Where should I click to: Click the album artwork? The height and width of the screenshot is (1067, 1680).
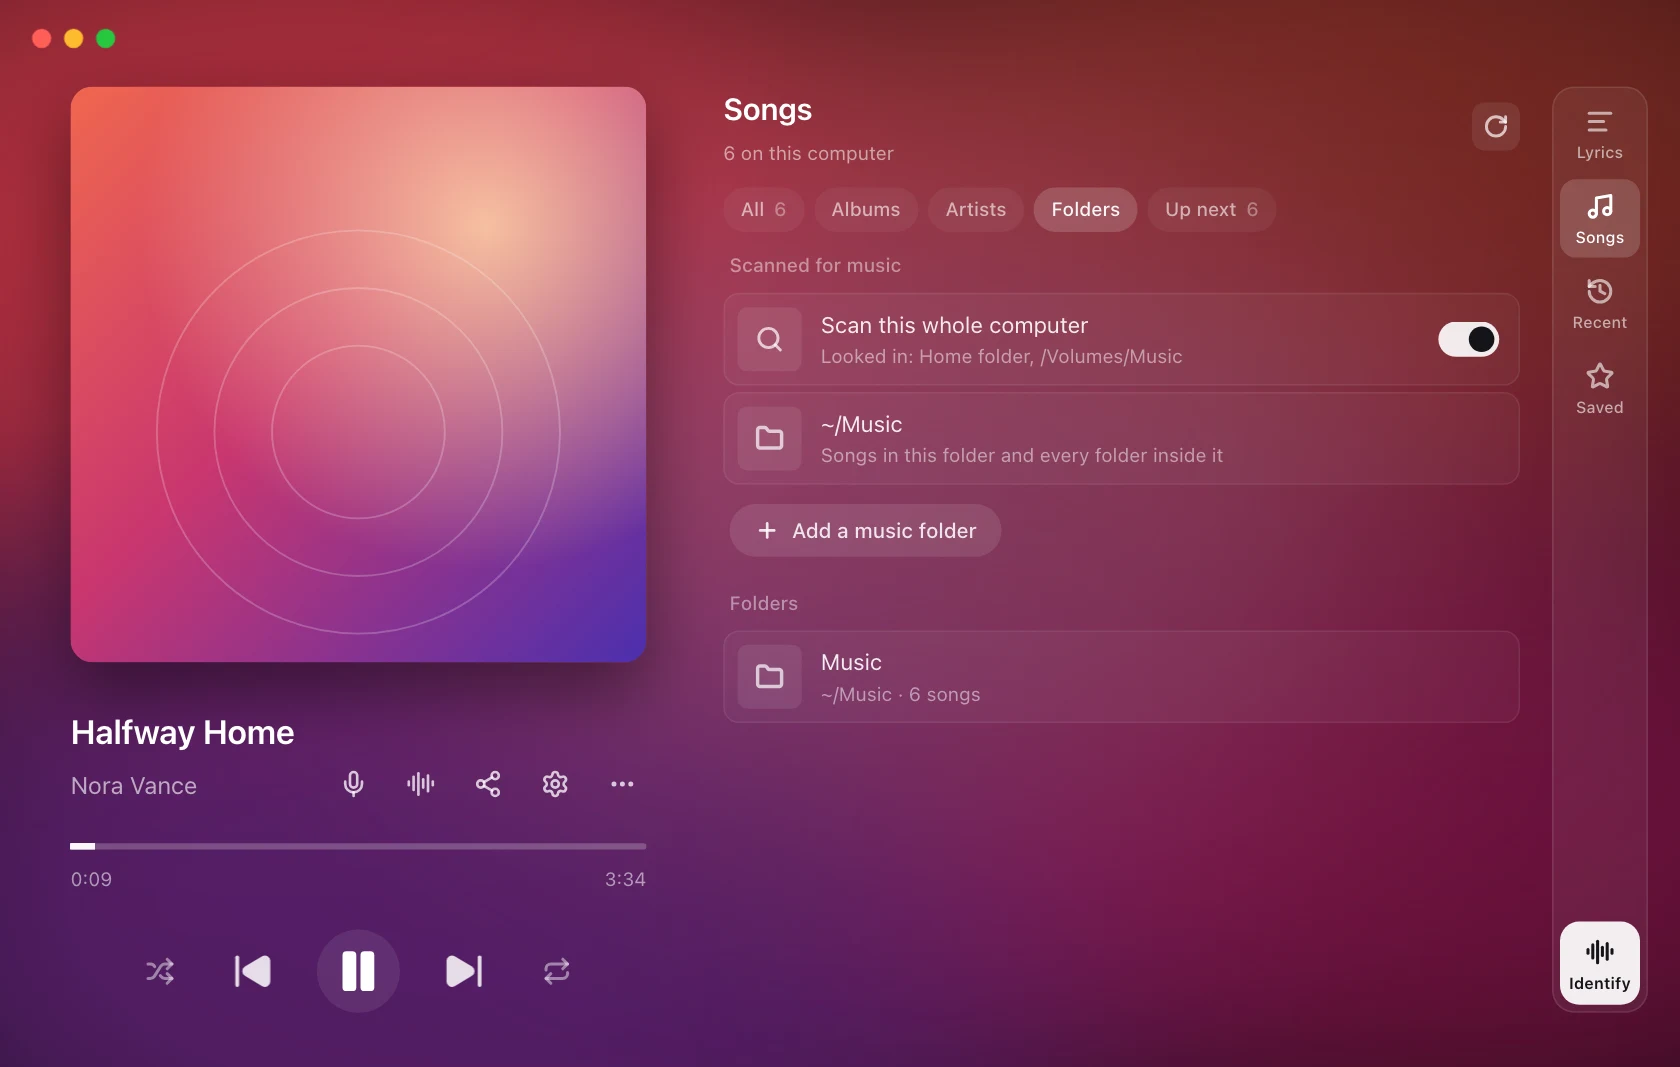(358, 374)
